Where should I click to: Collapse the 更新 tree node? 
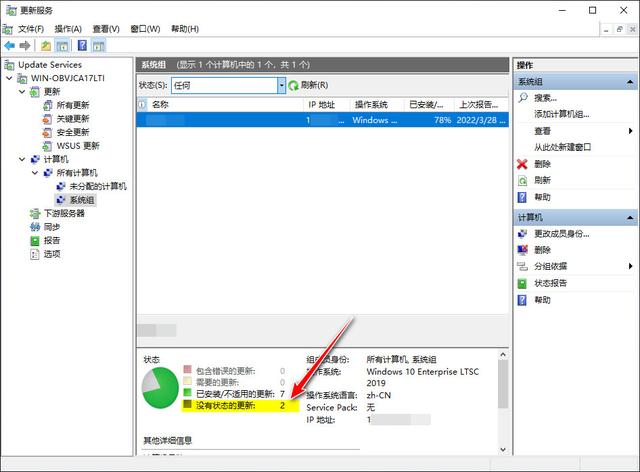(x=22, y=92)
